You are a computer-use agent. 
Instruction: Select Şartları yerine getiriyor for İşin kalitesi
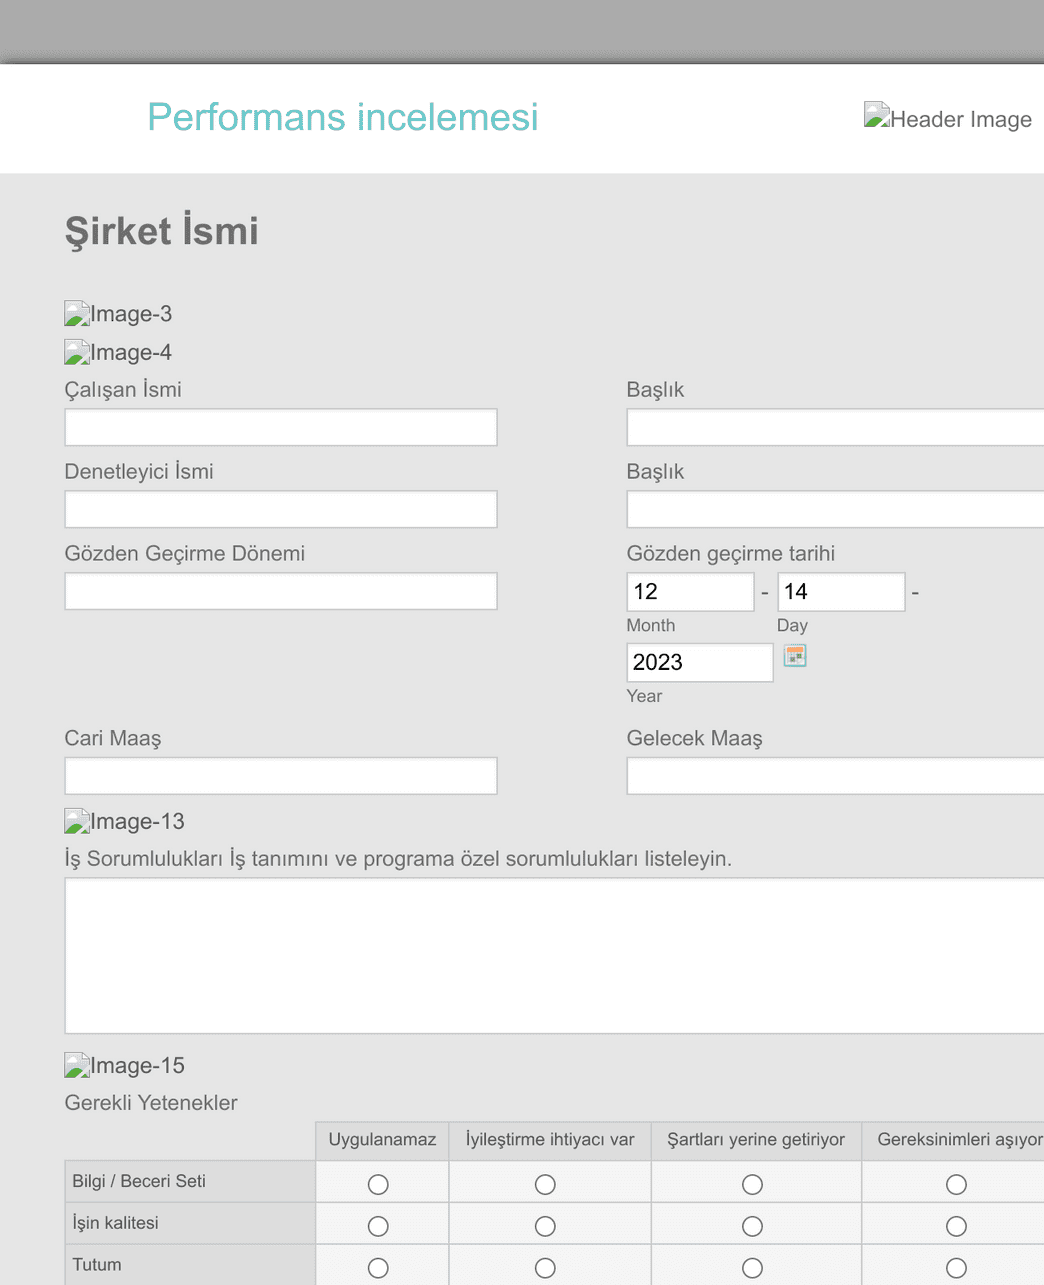click(x=753, y=1226)
